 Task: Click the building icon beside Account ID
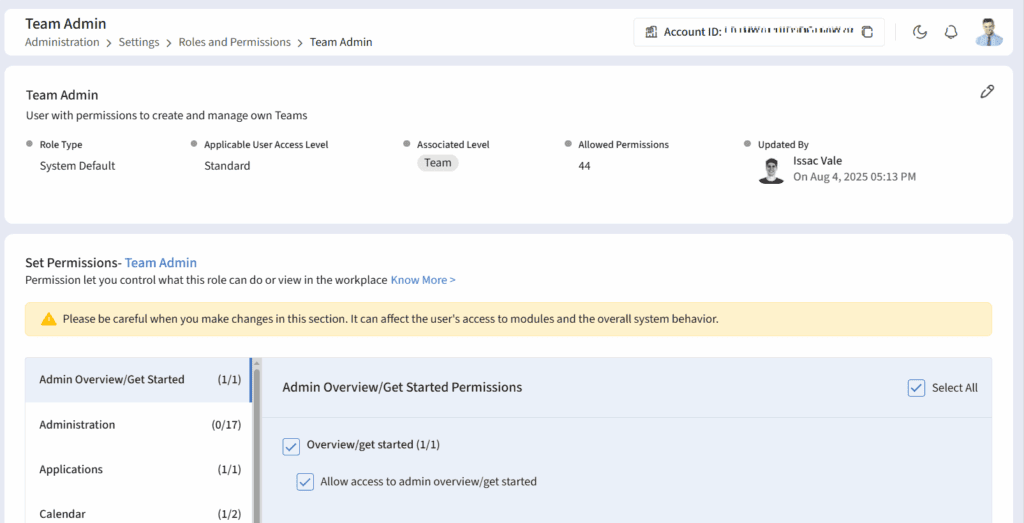(x=651, y=32)
